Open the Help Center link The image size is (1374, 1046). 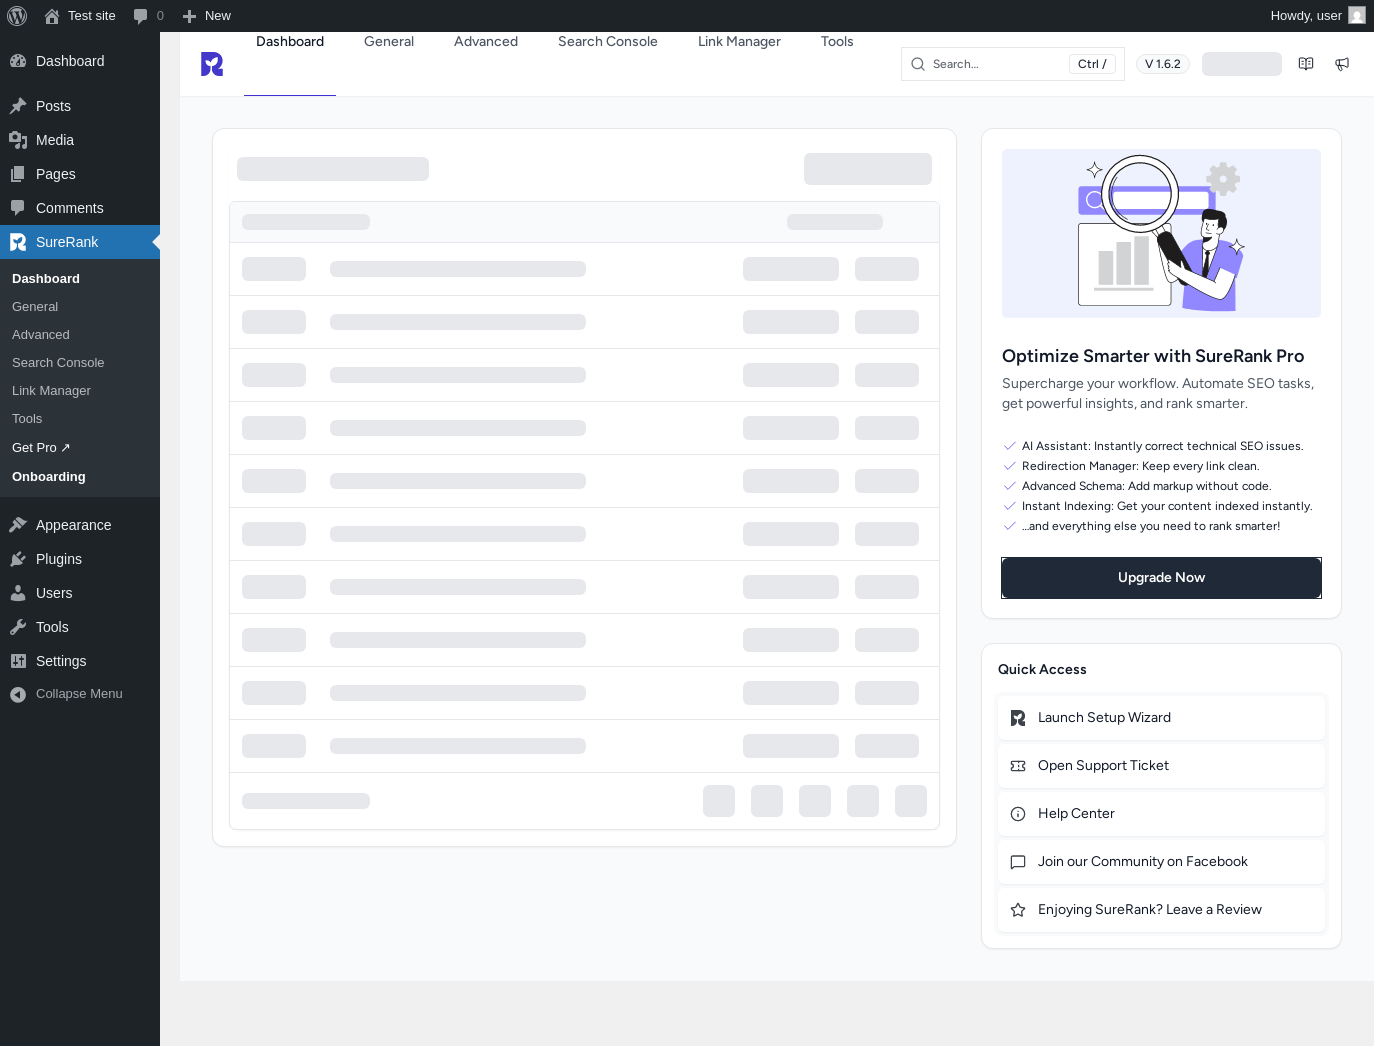pos(1161,814)
